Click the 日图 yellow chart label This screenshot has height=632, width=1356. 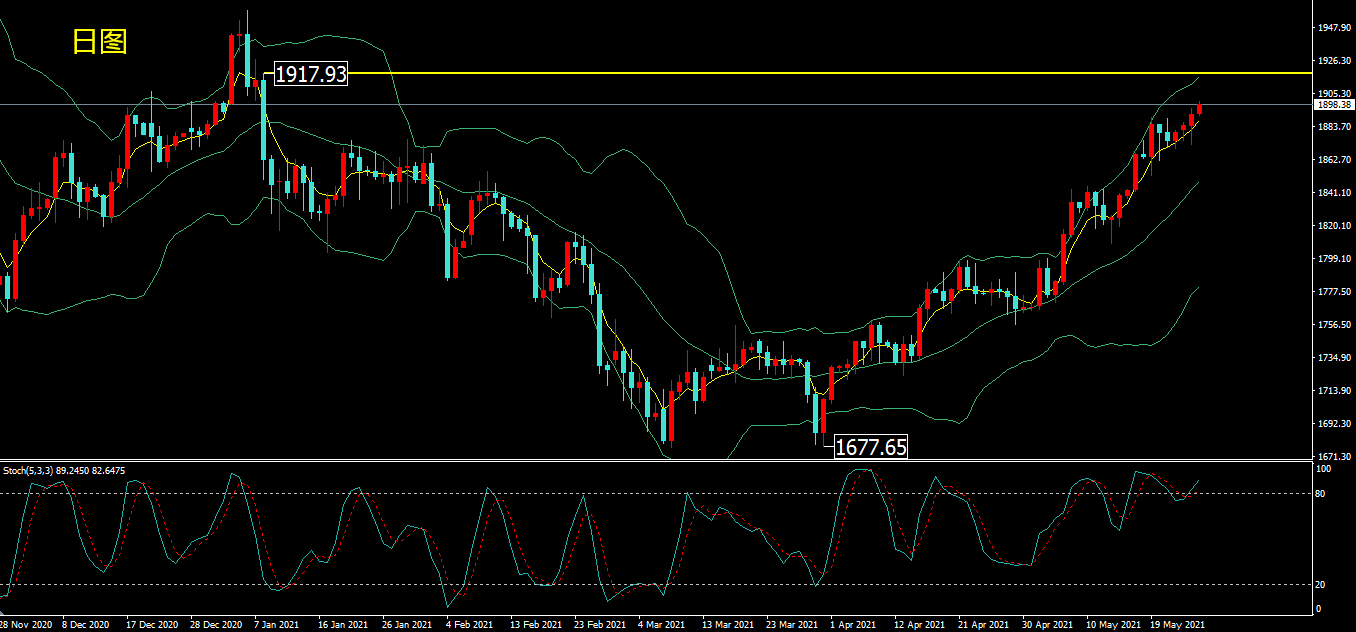pyautogui.click(x=100, y=41)
